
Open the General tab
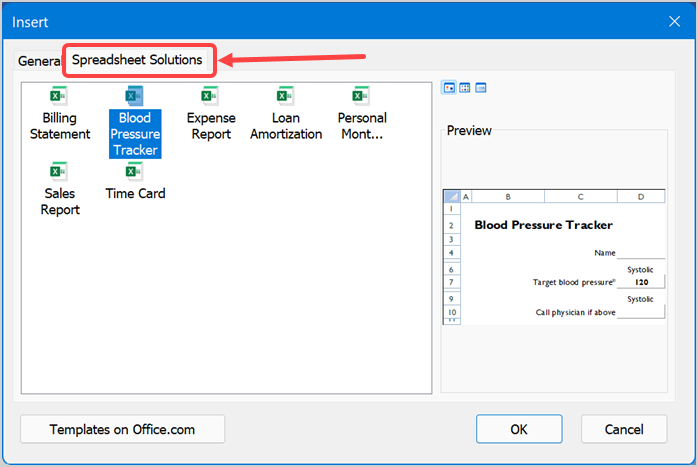(x=39, y=61)
